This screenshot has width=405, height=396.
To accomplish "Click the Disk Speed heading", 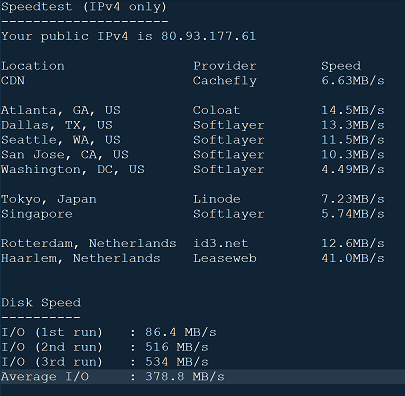I will [x=41, y=303].
